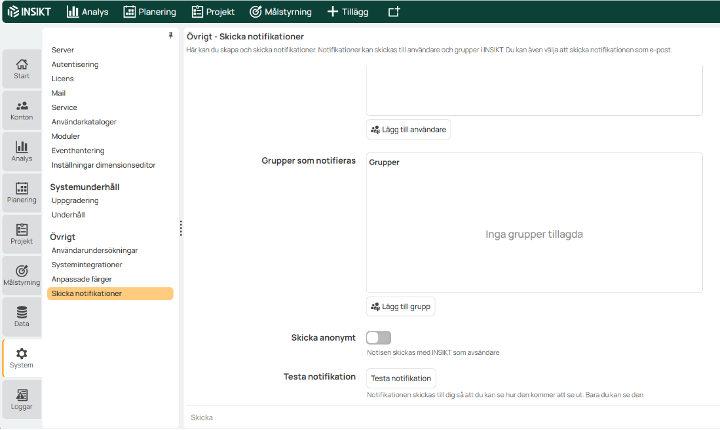Unpin the navigation panel pin icon
Viewport: 720px width, 430px height.
click(x=171, y=36)
